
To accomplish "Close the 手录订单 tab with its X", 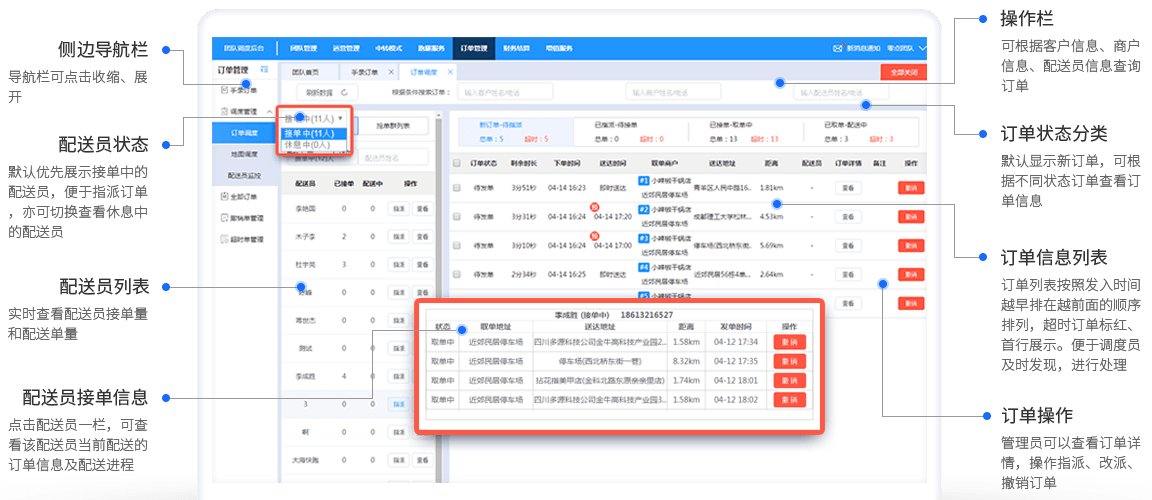I will [x=389, y=72].
